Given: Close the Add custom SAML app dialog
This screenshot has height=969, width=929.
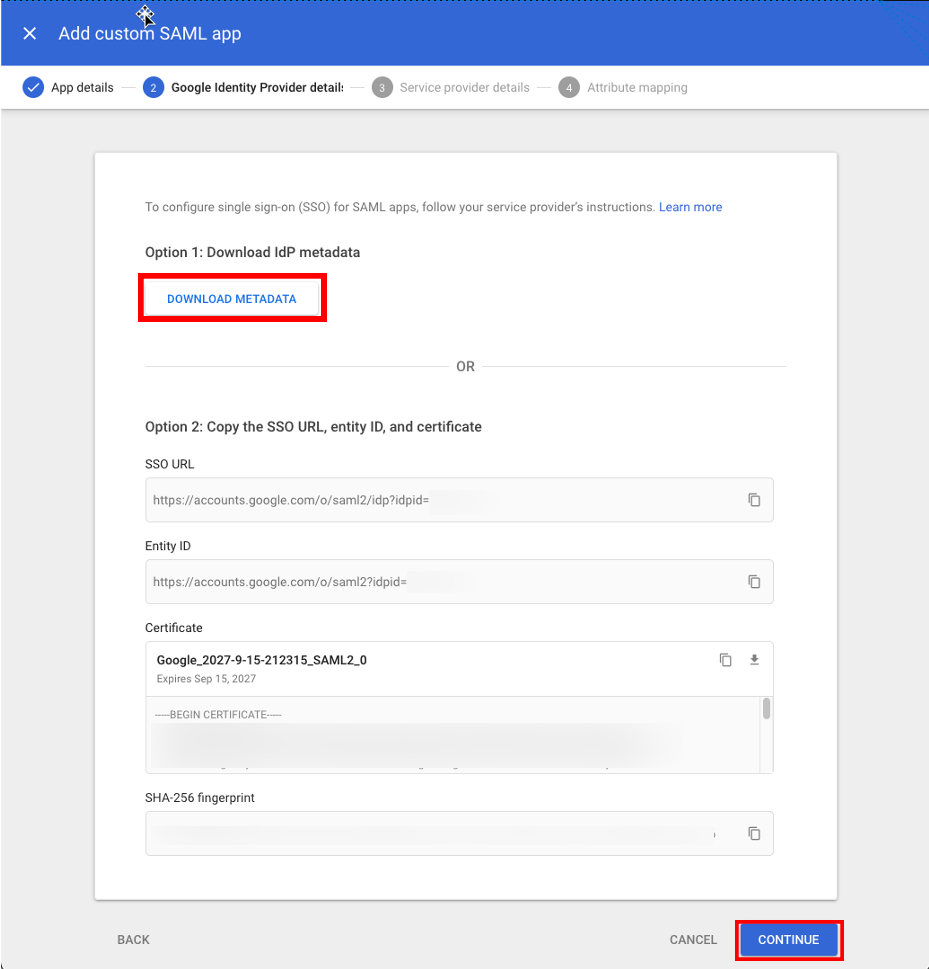Looking at the screenshot, I should (29, 33).
